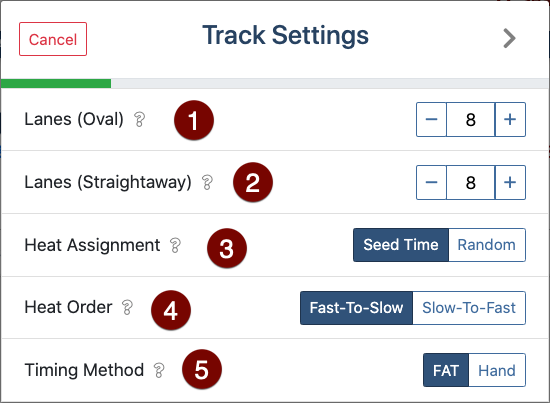The image size is (550, 403).
Task: Show the Heat Assignment help tooltip
Action: [175, 245]
